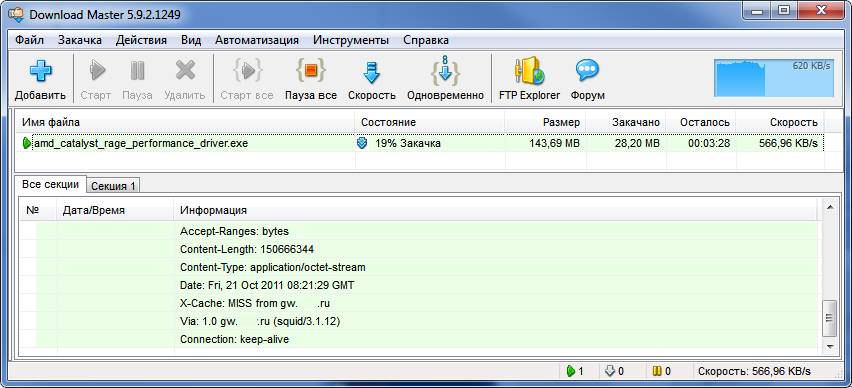The width and height of the screenshot is (852, 388).
Task: Open the Справка menu
Action: click(426, 40)
